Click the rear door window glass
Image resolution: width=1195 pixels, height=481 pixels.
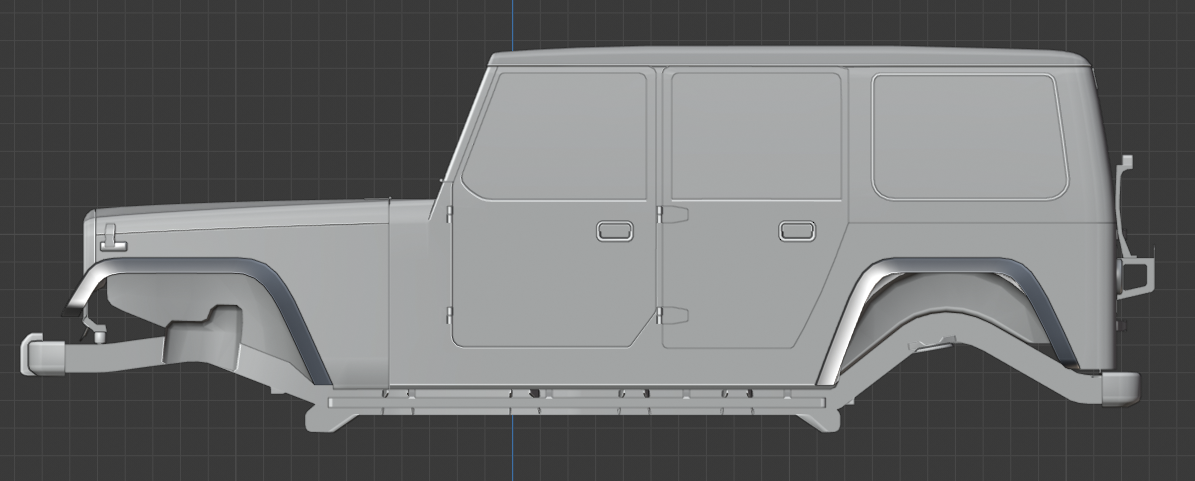click(755, 136)
